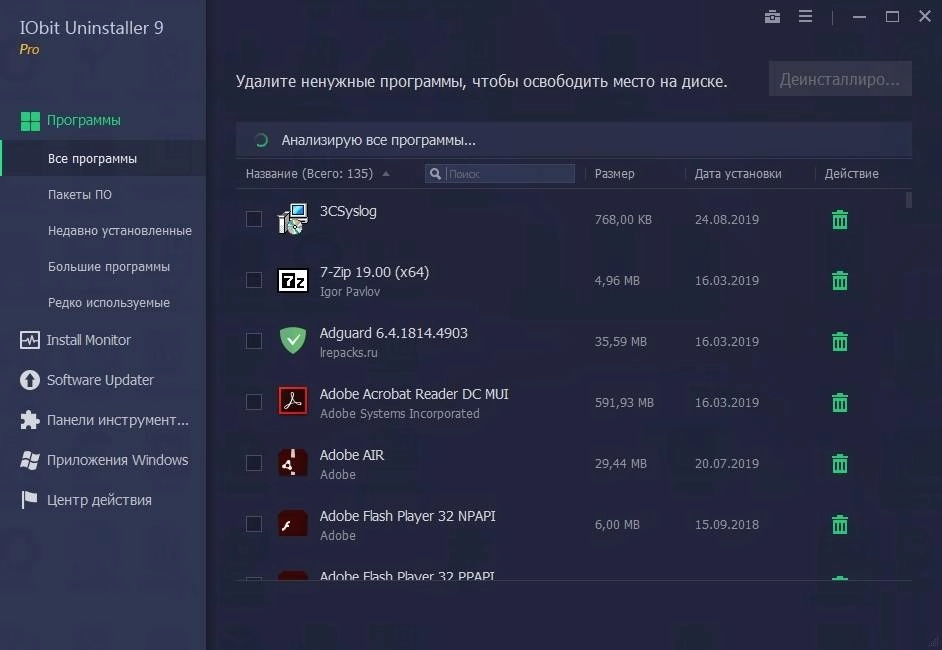Click the 7-Zip program icon
The width and height of the screenshot is (942, 650).
pos(293,280)
